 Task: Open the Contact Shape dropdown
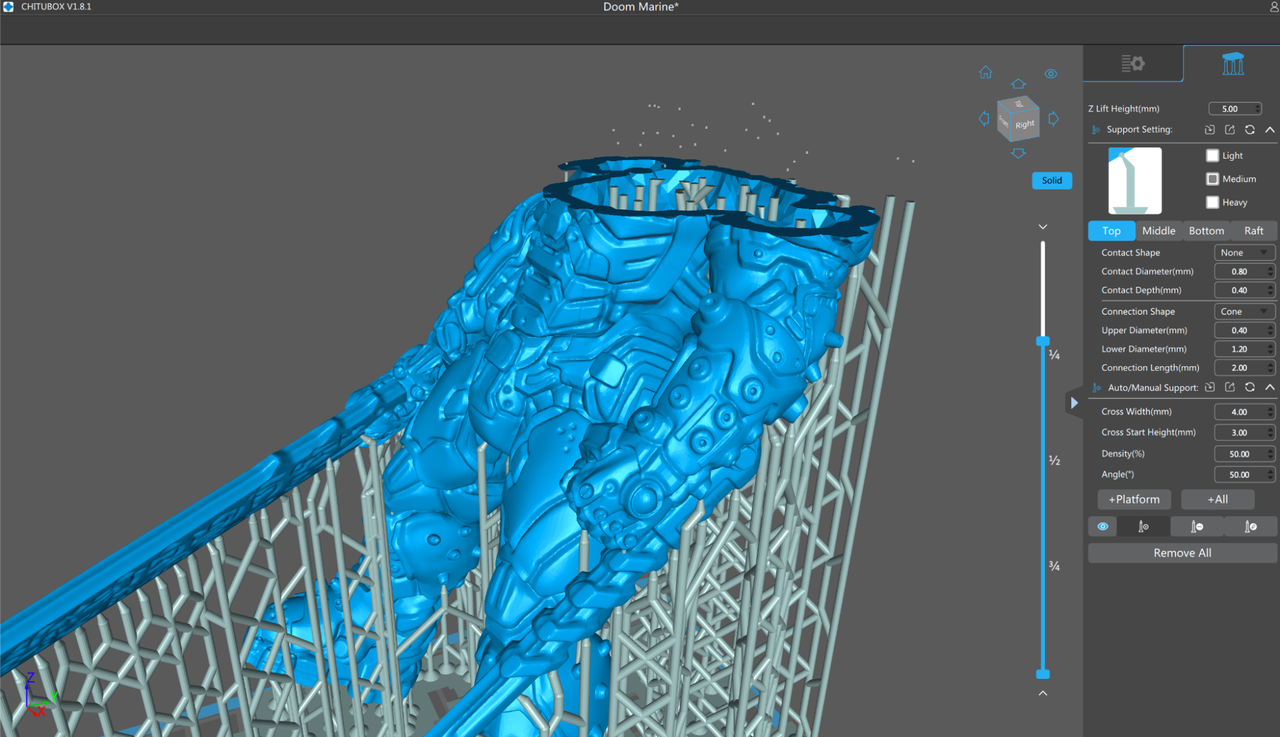tap(1244, 253)
